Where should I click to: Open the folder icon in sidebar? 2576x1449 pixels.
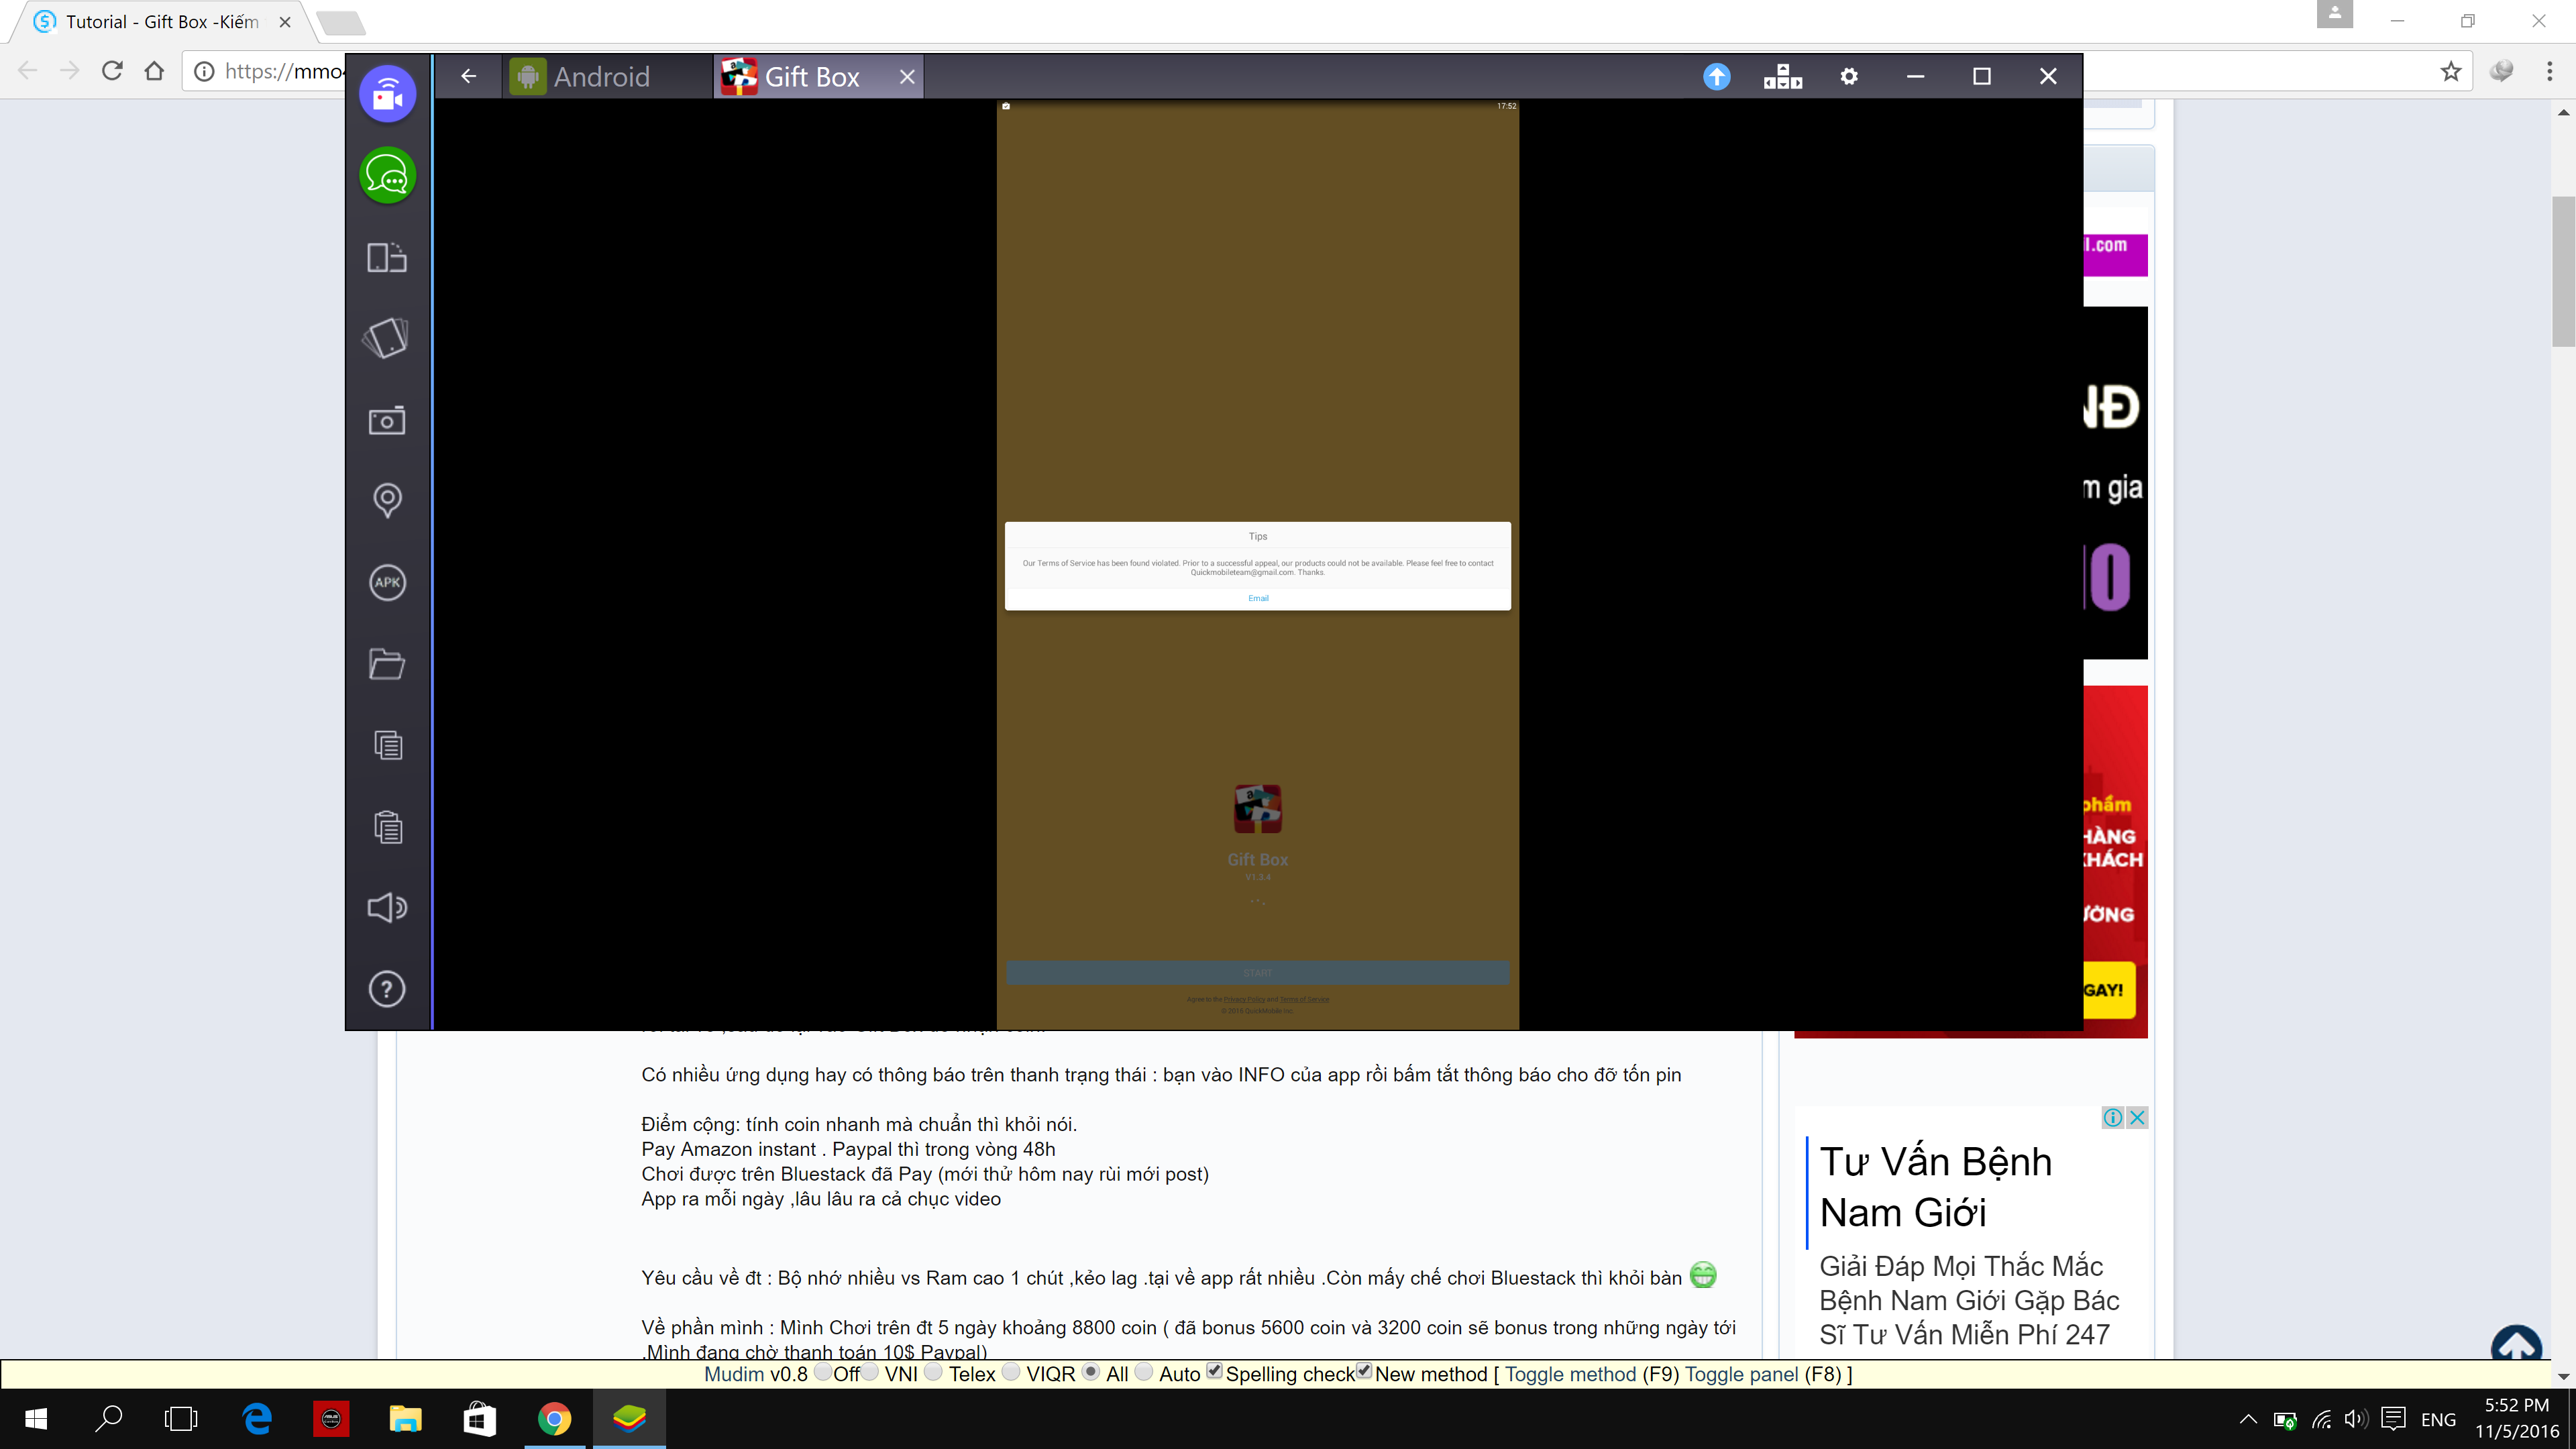387,664
